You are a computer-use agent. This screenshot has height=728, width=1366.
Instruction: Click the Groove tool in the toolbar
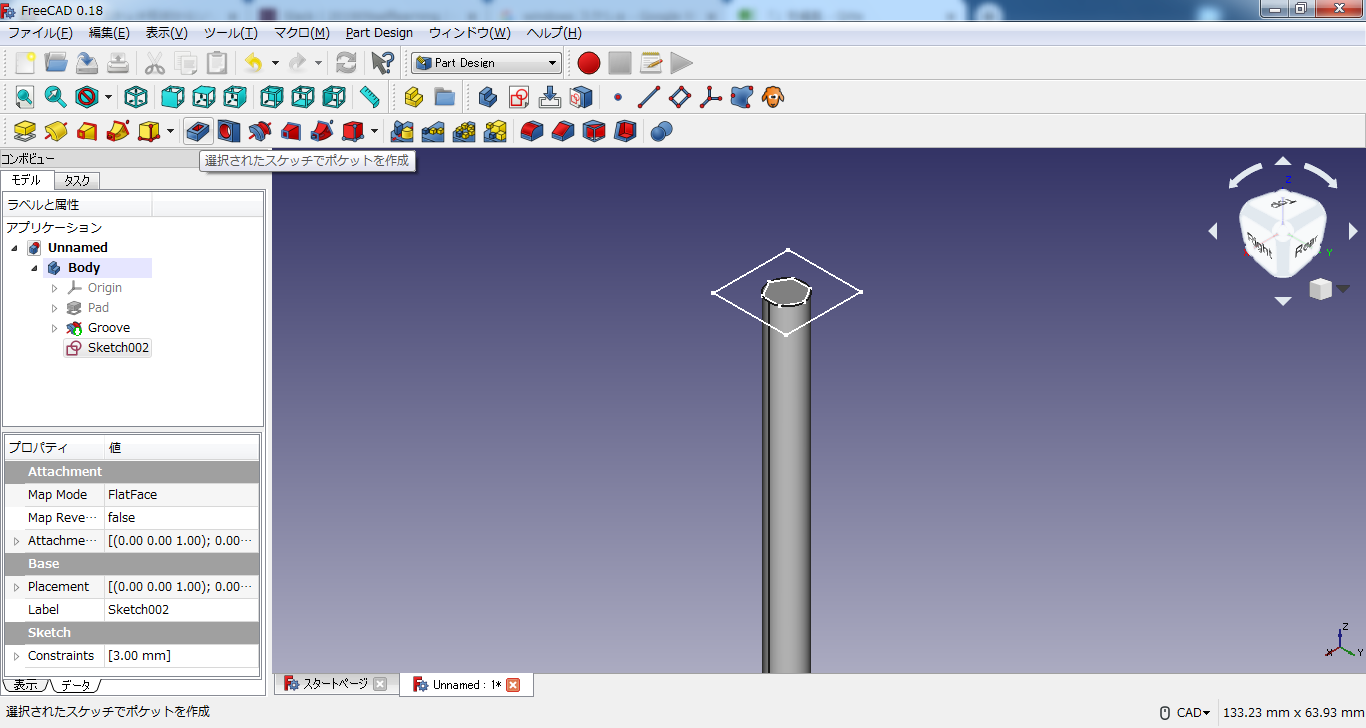point(260,131)
